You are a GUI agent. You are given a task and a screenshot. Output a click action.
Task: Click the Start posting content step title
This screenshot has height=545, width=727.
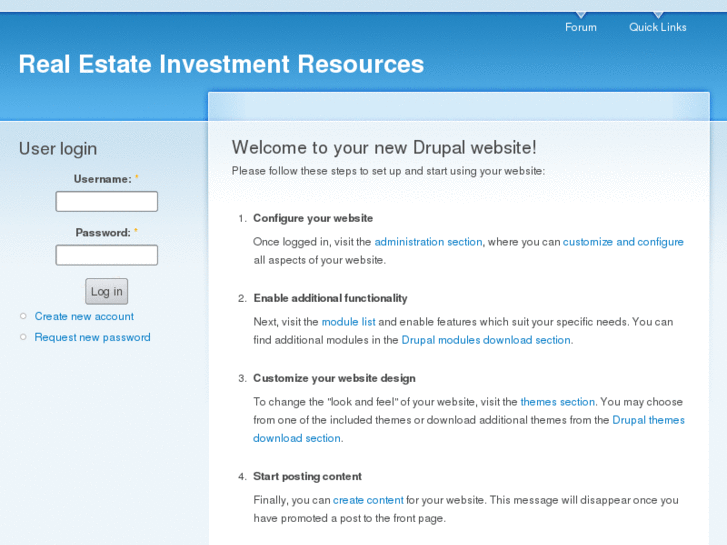click(x=307, y=476)
